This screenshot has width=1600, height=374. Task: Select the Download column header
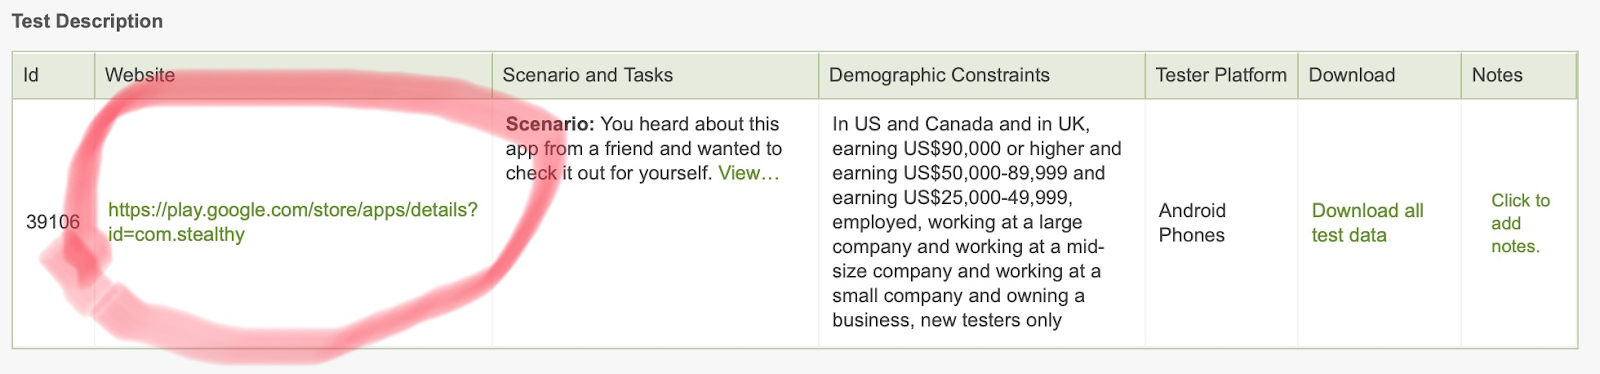click(1379, 75)
